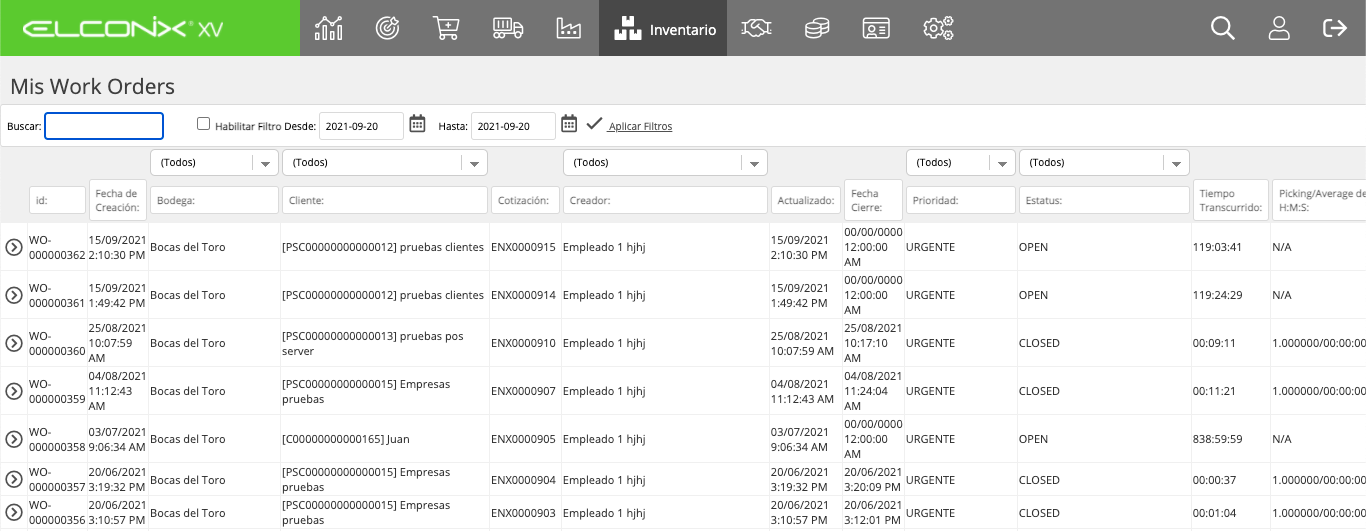Click the Aplicar Filtros link
Image resolution: width=1366 pixels, height=531 pixels.
pos(640,127)
